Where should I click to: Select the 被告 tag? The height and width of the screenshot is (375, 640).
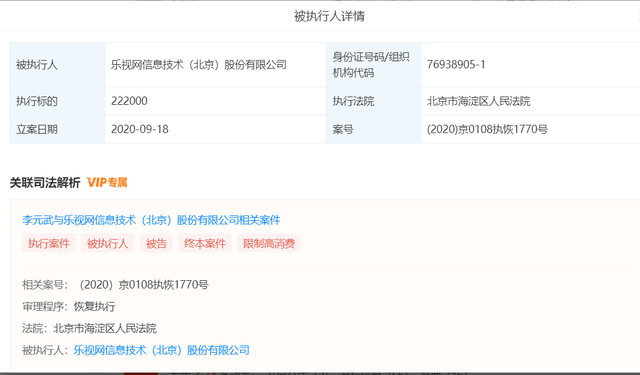156,244
